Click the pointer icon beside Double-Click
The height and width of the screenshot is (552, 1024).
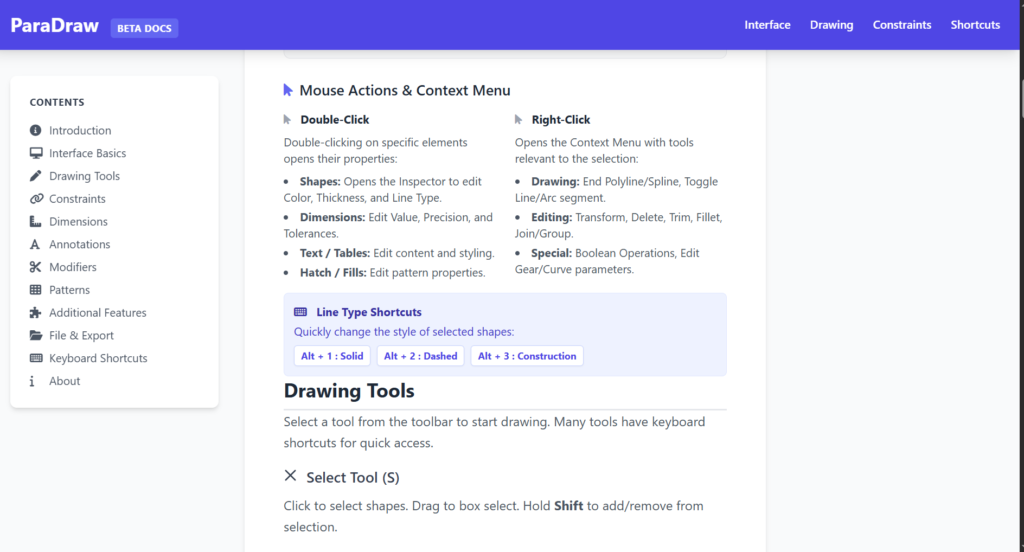coord(287,120)
